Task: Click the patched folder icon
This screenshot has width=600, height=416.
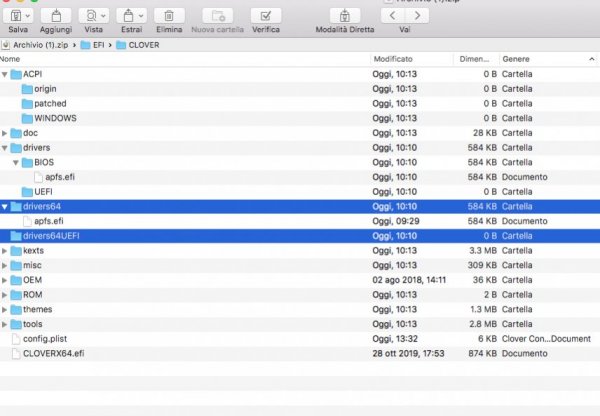Action: (27, 104)
